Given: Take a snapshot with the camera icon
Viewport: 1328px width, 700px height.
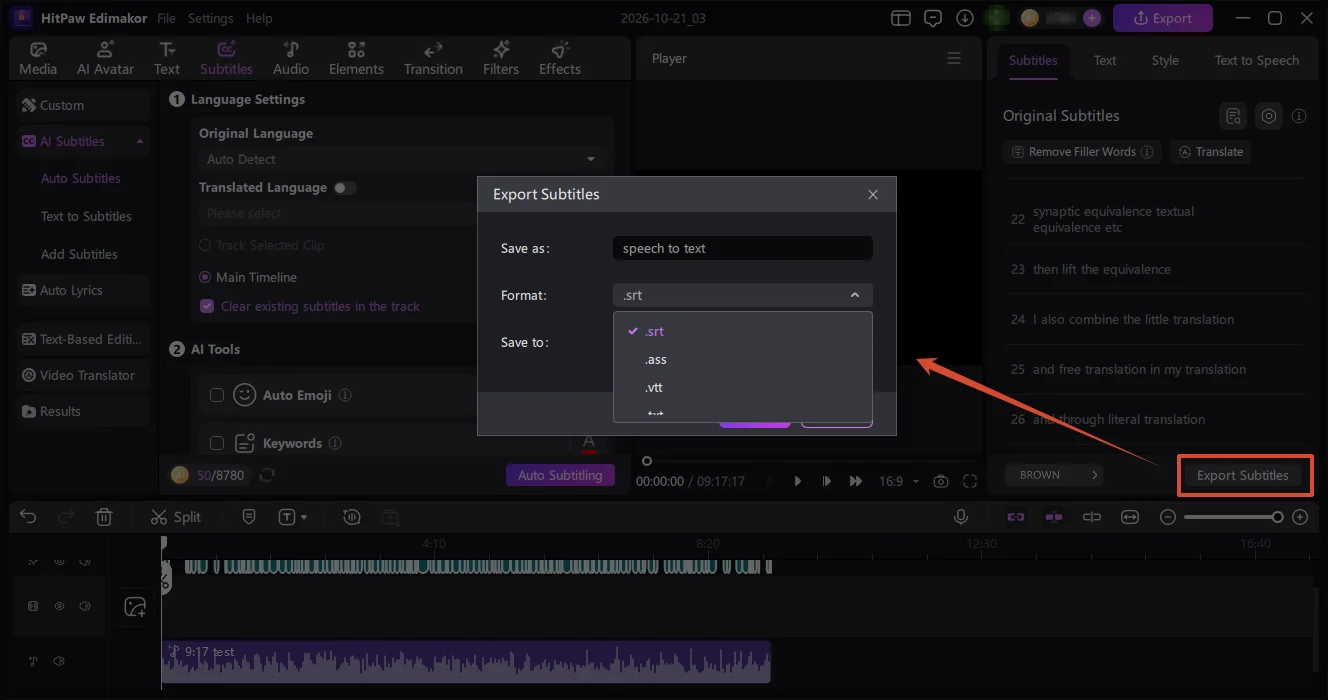Looking at the screenshot, I should click(x=941, y=481).
